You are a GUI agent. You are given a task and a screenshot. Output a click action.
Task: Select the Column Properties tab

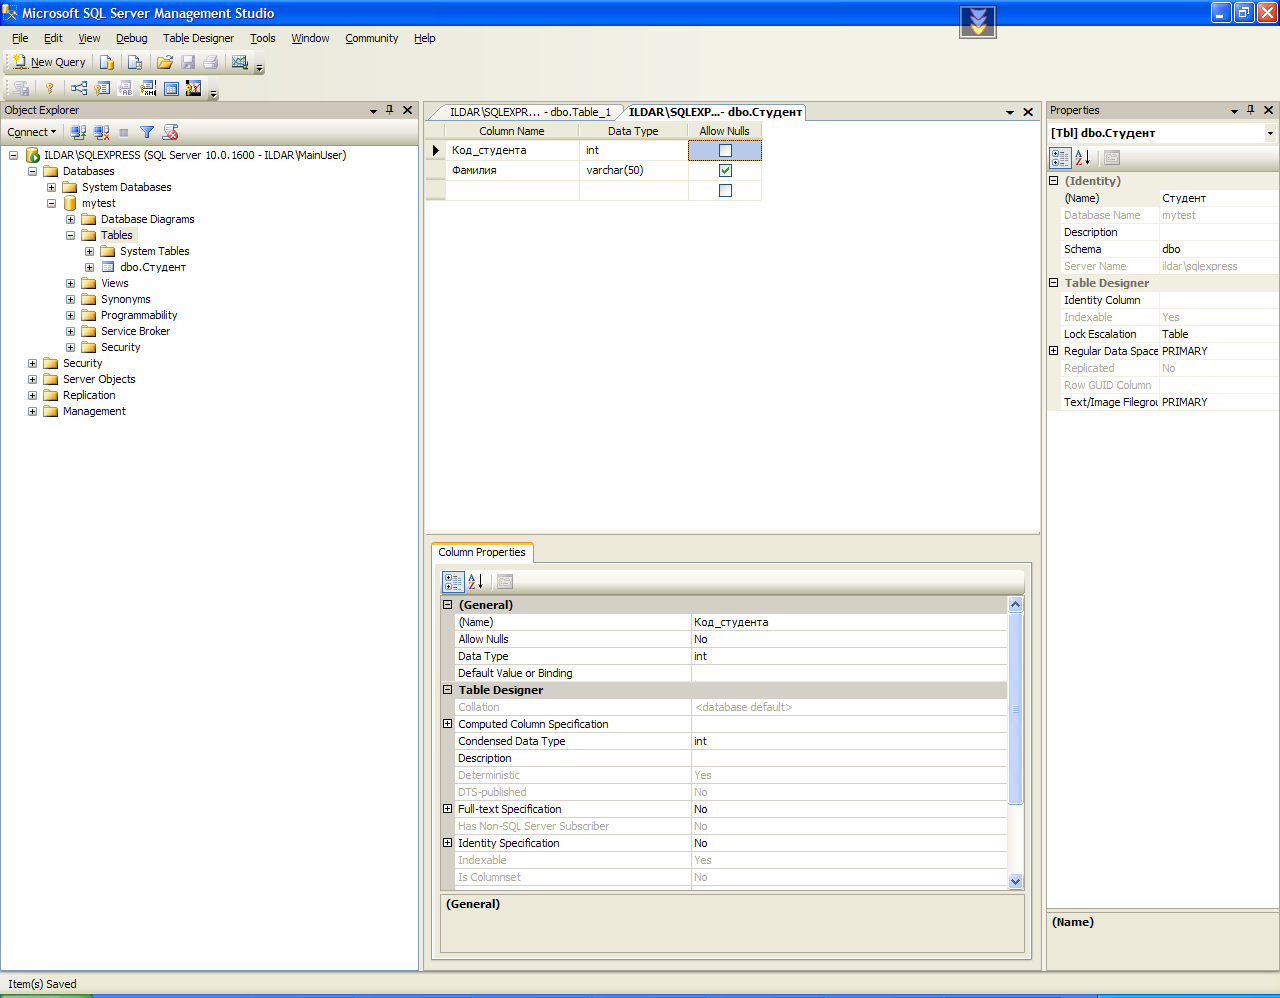click(x=482, y=552)
